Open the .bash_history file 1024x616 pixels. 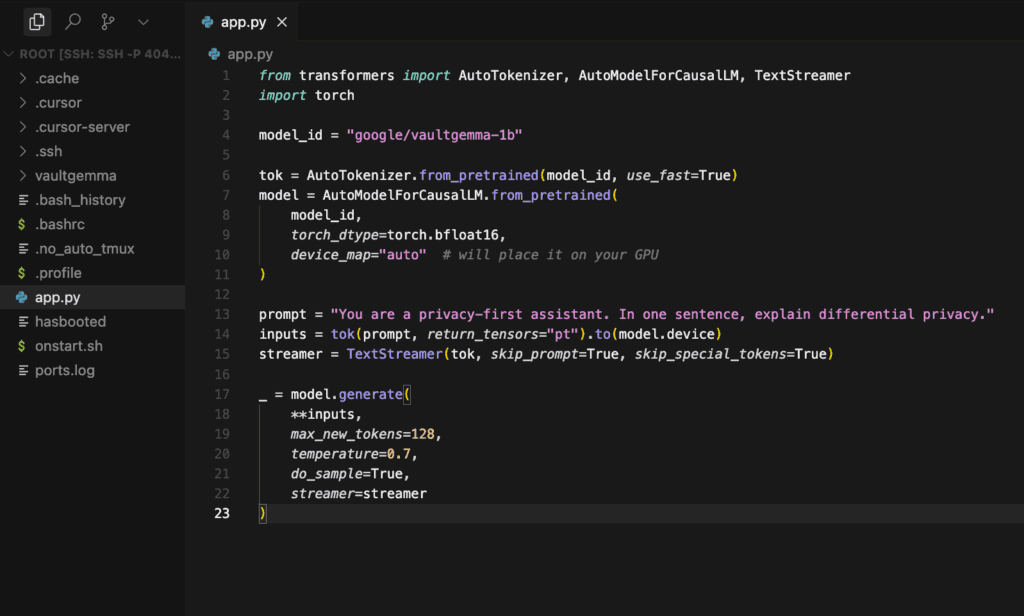coord(93,200)
